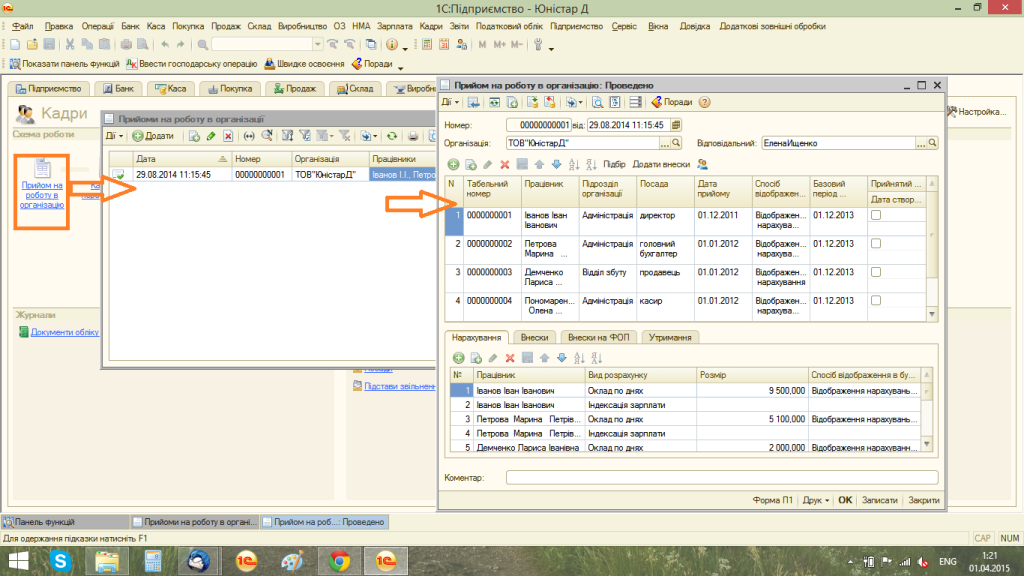The width and height of the screenshot is (1024, 576).
Task: Open the Дії dropdown in document window
Action: pyautogui.click(x=450, y=102)
